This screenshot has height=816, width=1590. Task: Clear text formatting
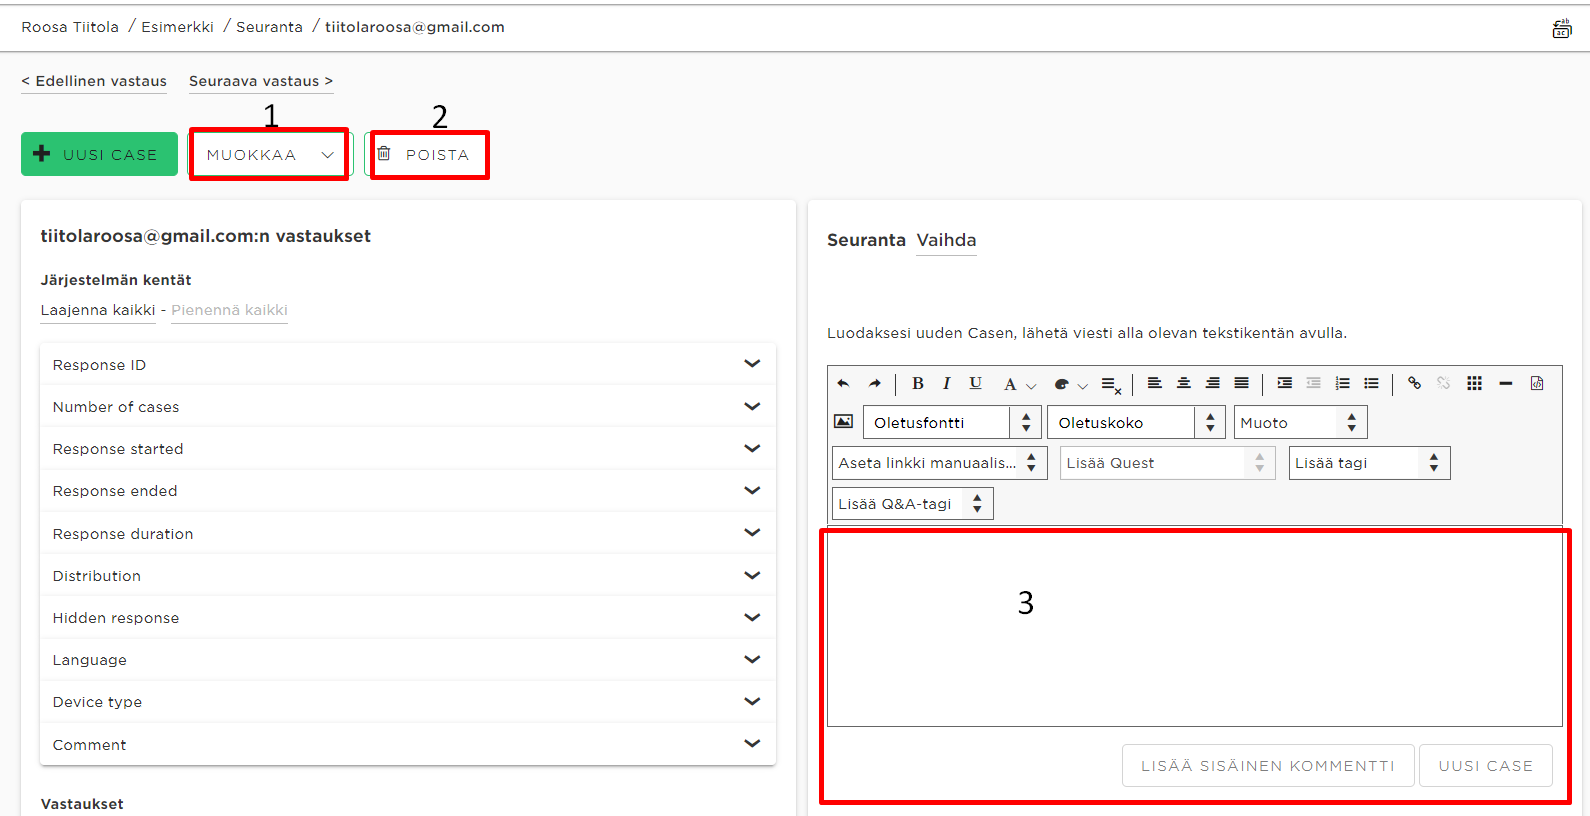(x=1110, y=384)
